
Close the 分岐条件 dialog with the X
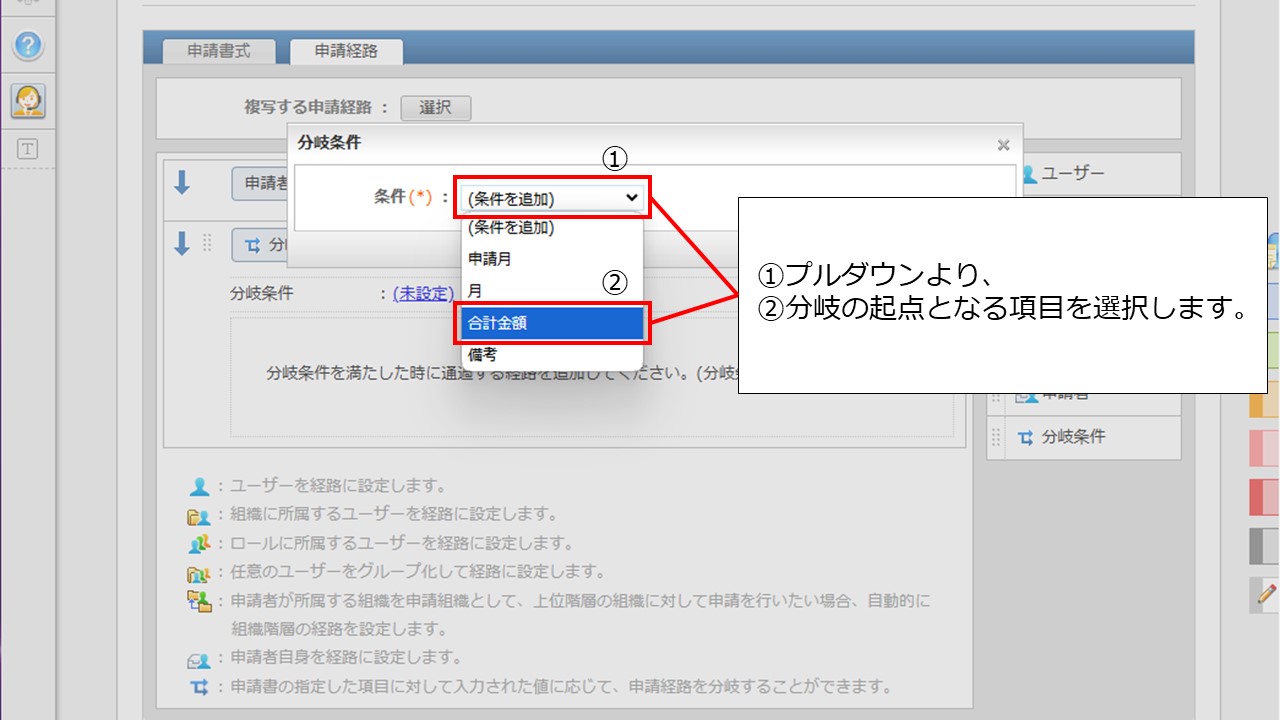coord(1003,145)
